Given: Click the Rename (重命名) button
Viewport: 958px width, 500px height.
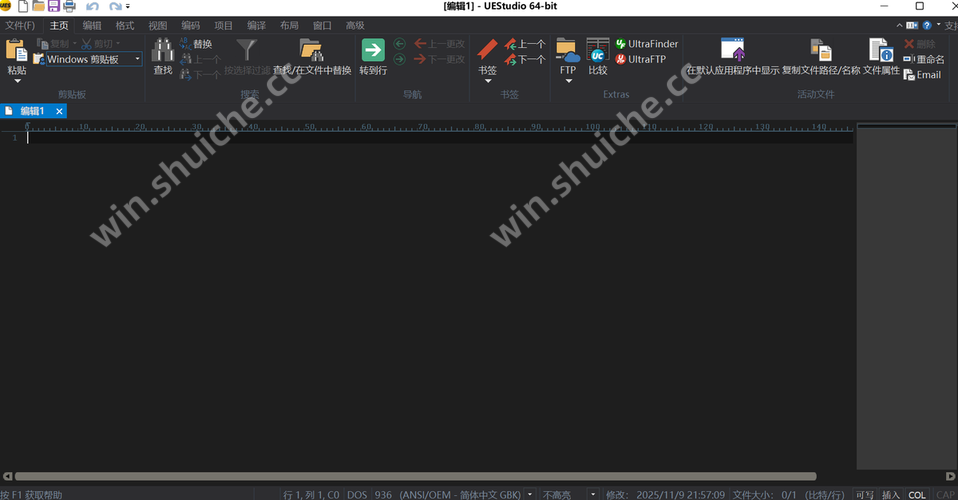Looking at the screenshot, I should [923, 59].
